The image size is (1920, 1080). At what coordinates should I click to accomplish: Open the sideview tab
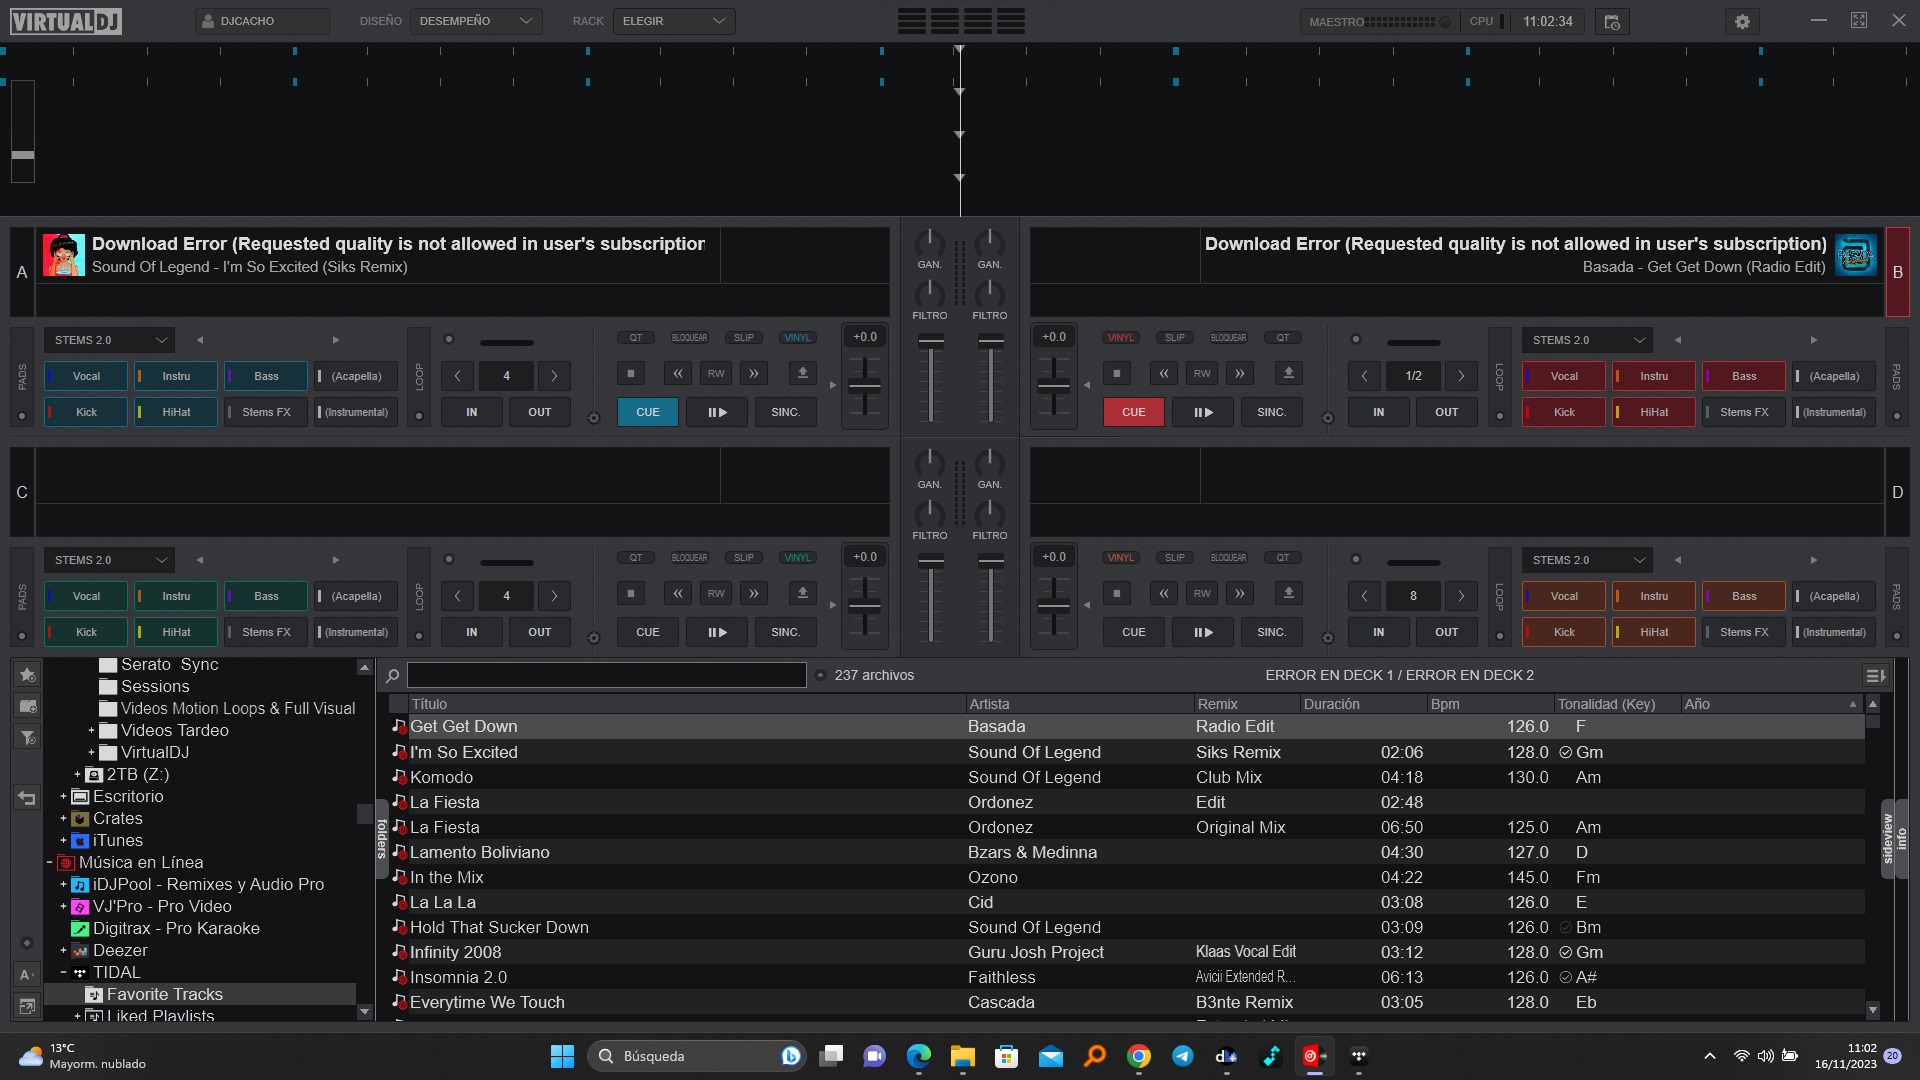[x=1887, y=838]
